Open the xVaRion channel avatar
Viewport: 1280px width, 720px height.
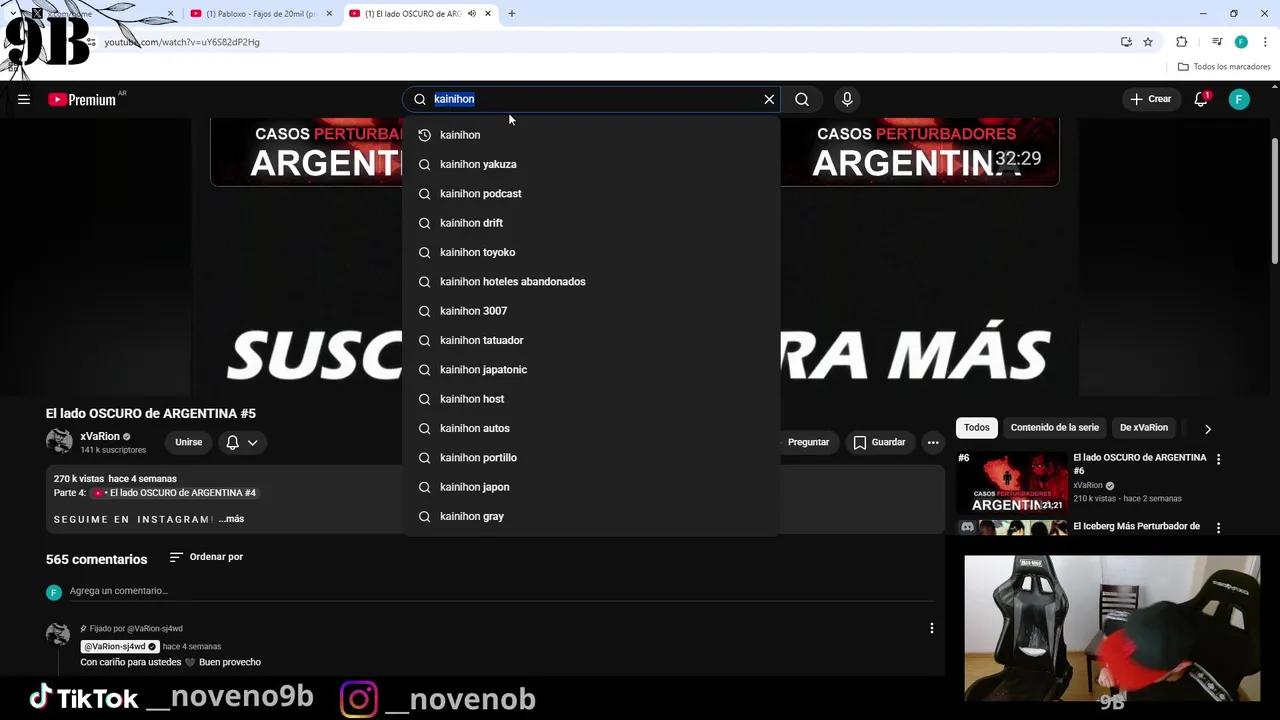click(59, 441)
